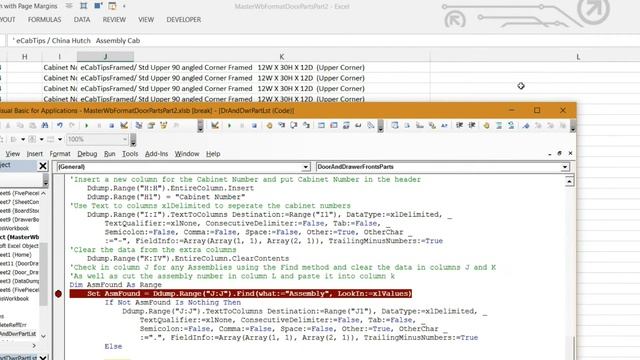The height and width of the screenshot is (360, 640).
Task: Click the Toggle Bookmark flag icon
Action: tap(526, 125)
